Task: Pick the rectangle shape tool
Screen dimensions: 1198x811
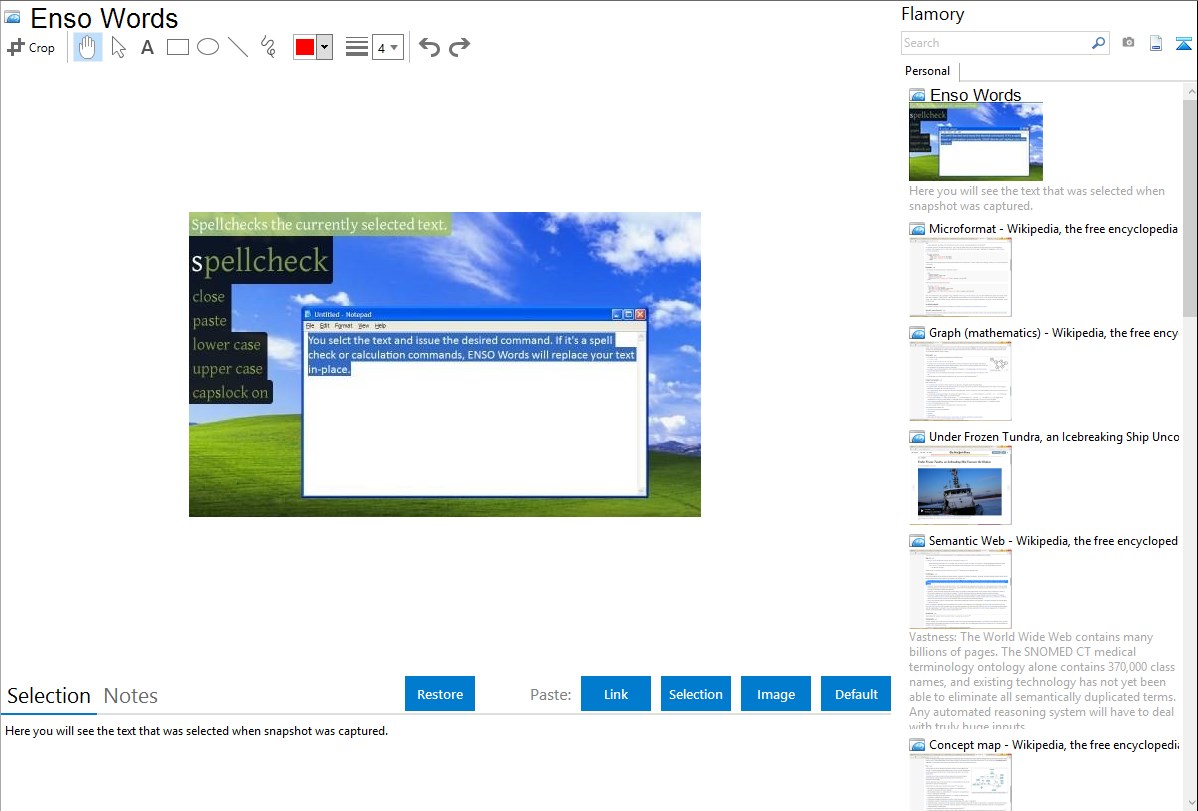Action: tap(177, 47)
